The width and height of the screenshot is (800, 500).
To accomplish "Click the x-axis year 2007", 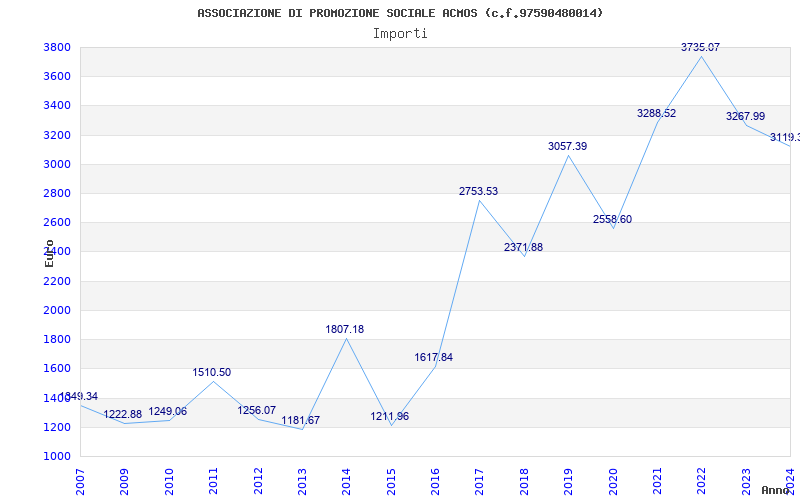I will (x=80, y=482).
